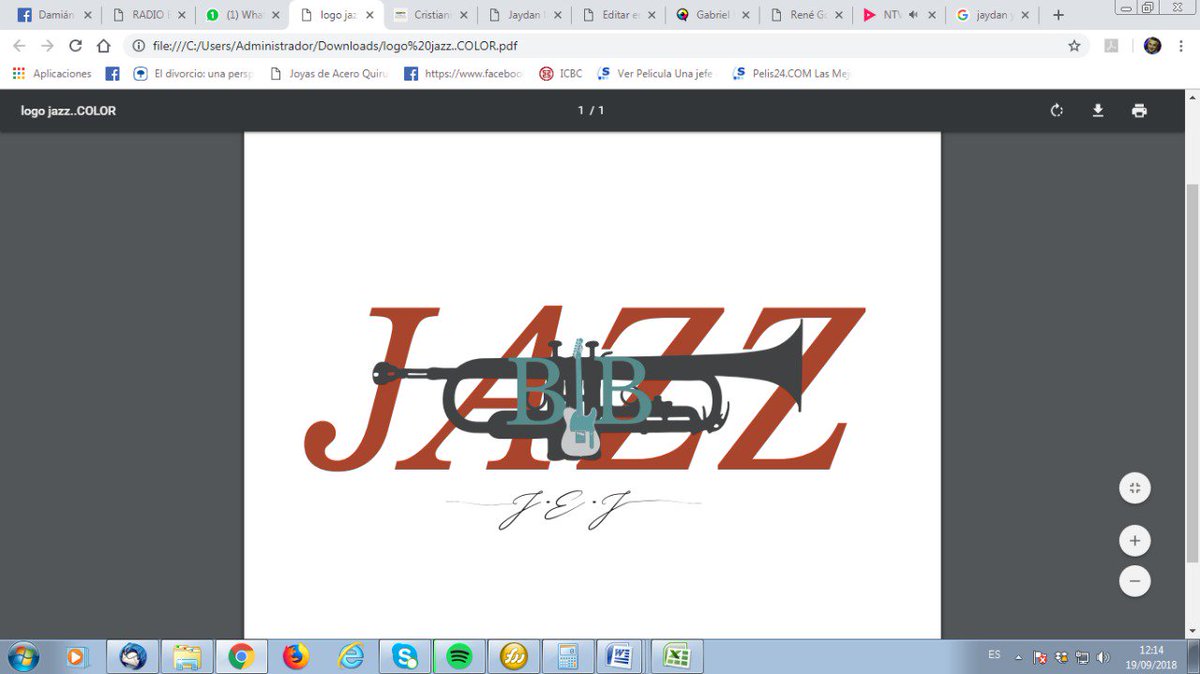Open Thunderbird from taskbar
The width and height of the screenshot is (1200, 674).
pos(133,657)
